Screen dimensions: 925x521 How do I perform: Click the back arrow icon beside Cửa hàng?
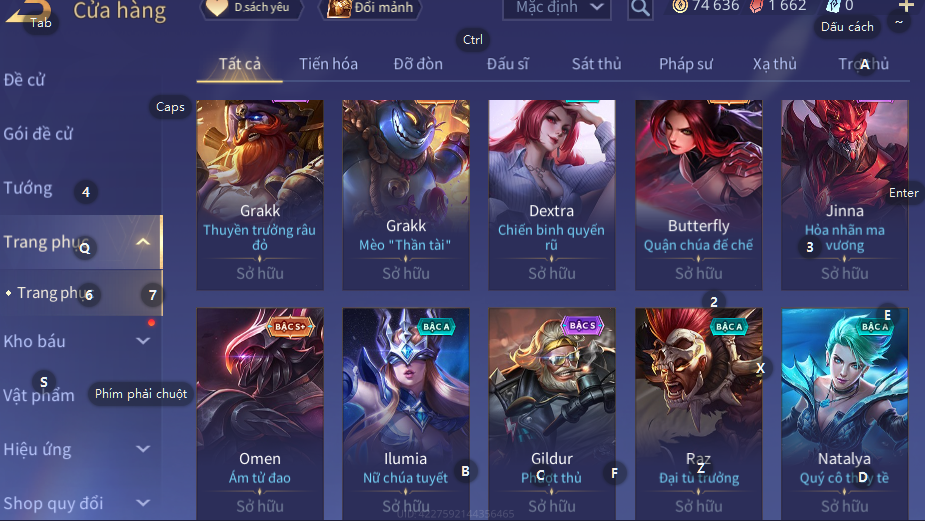(x=27, y=11)
